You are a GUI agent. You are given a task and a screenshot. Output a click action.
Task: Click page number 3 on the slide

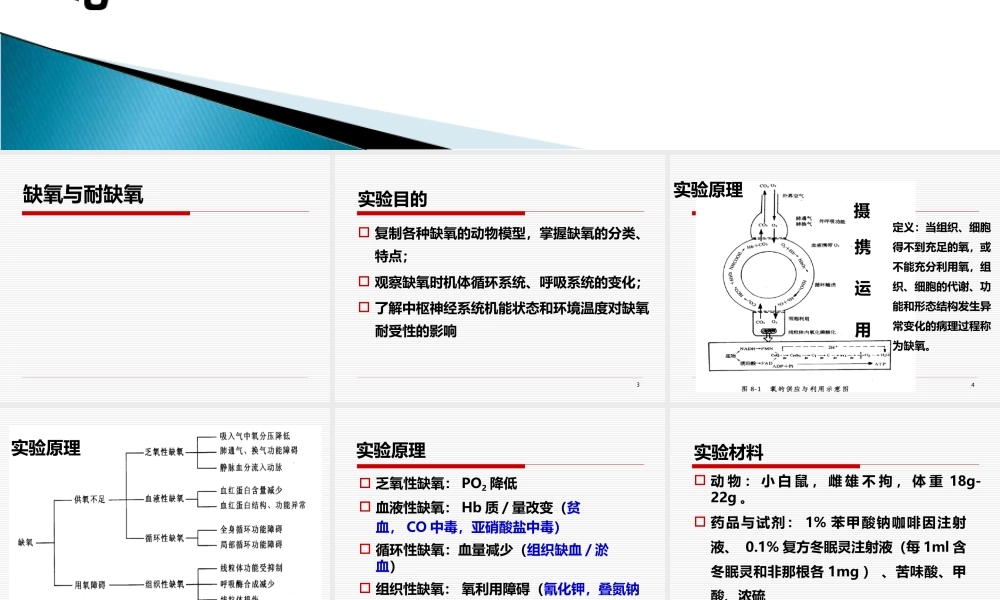(638, 384)
